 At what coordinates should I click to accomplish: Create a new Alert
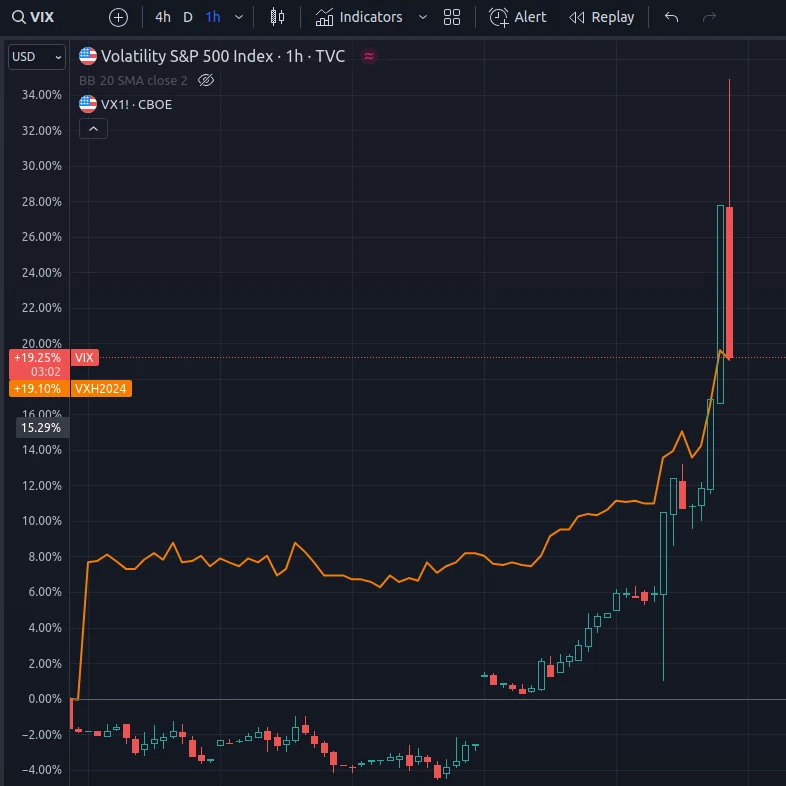pyautogui.click(x=517, y=17)
